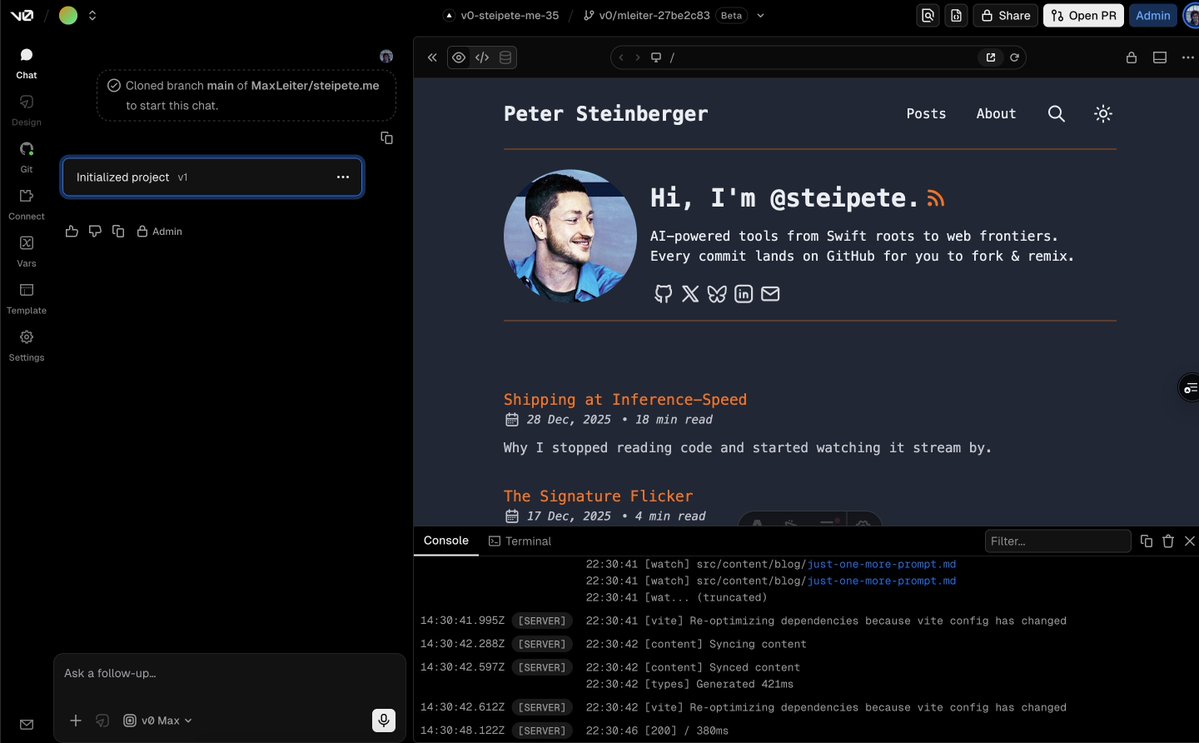Go forward in preview browser

click(x=637, y=57)
